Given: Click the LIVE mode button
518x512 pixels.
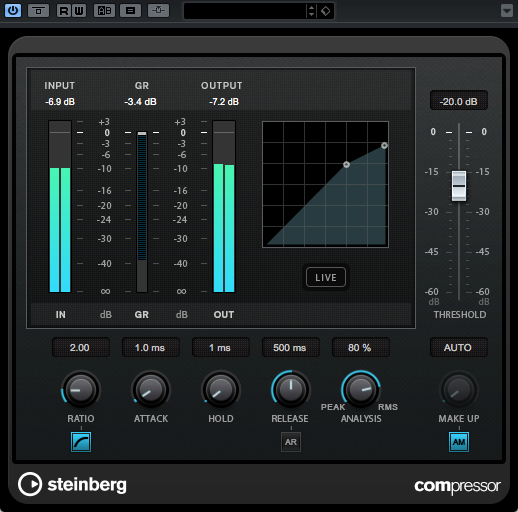Looking at the screenshot, I should tap(326, 277).
